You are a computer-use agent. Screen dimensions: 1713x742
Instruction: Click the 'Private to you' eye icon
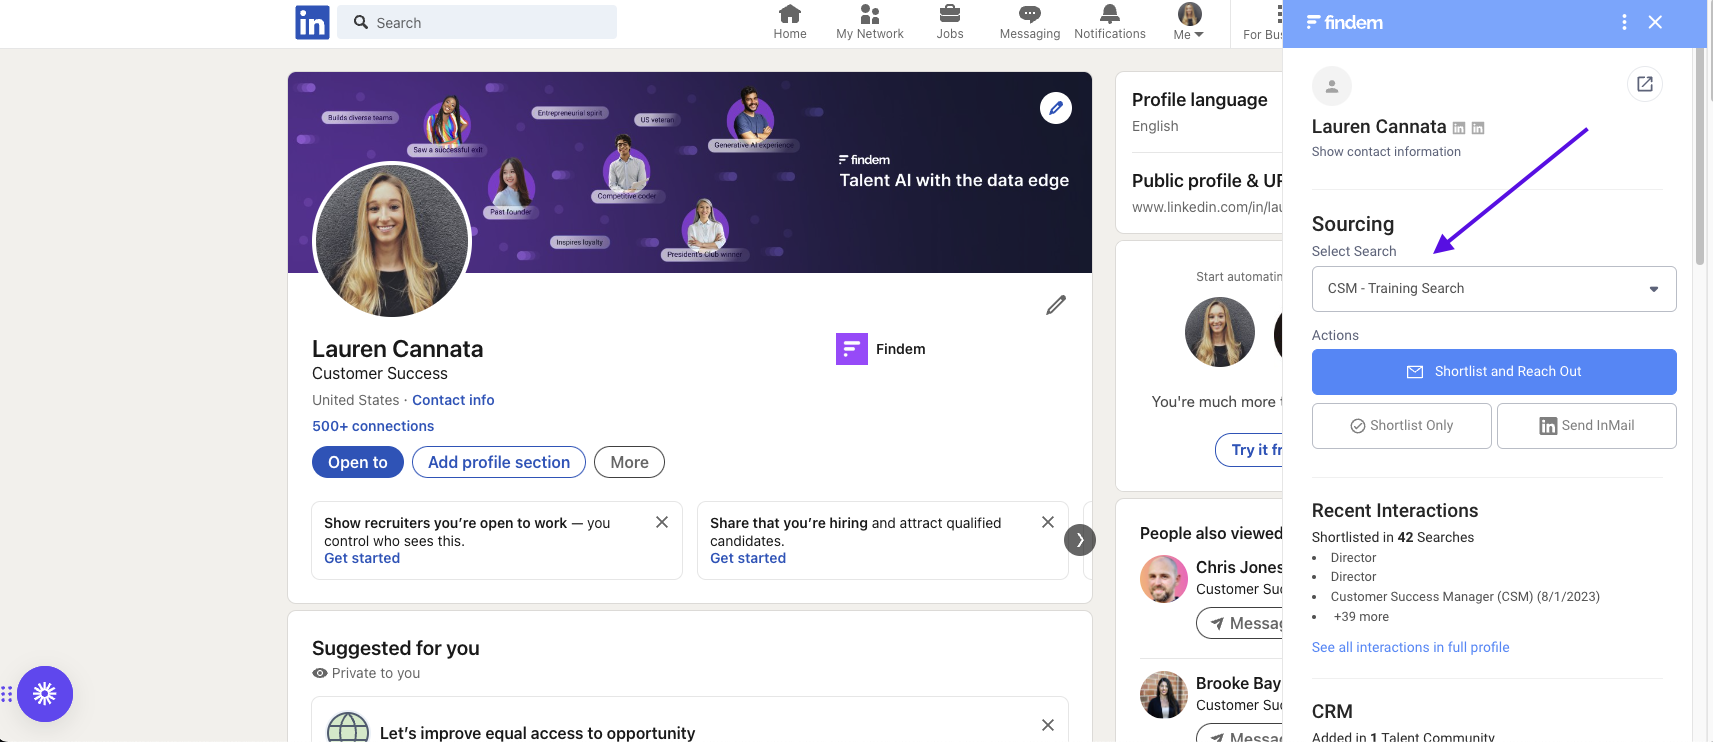click(x=320, y=673)
